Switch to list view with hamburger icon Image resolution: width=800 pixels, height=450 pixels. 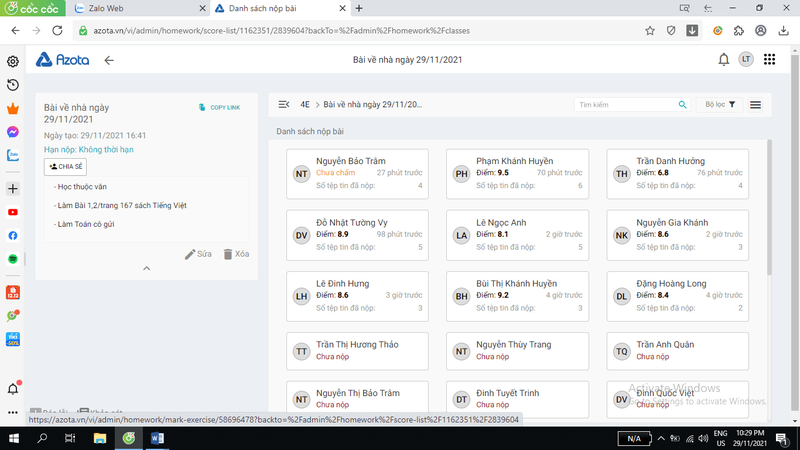[756, 105]
